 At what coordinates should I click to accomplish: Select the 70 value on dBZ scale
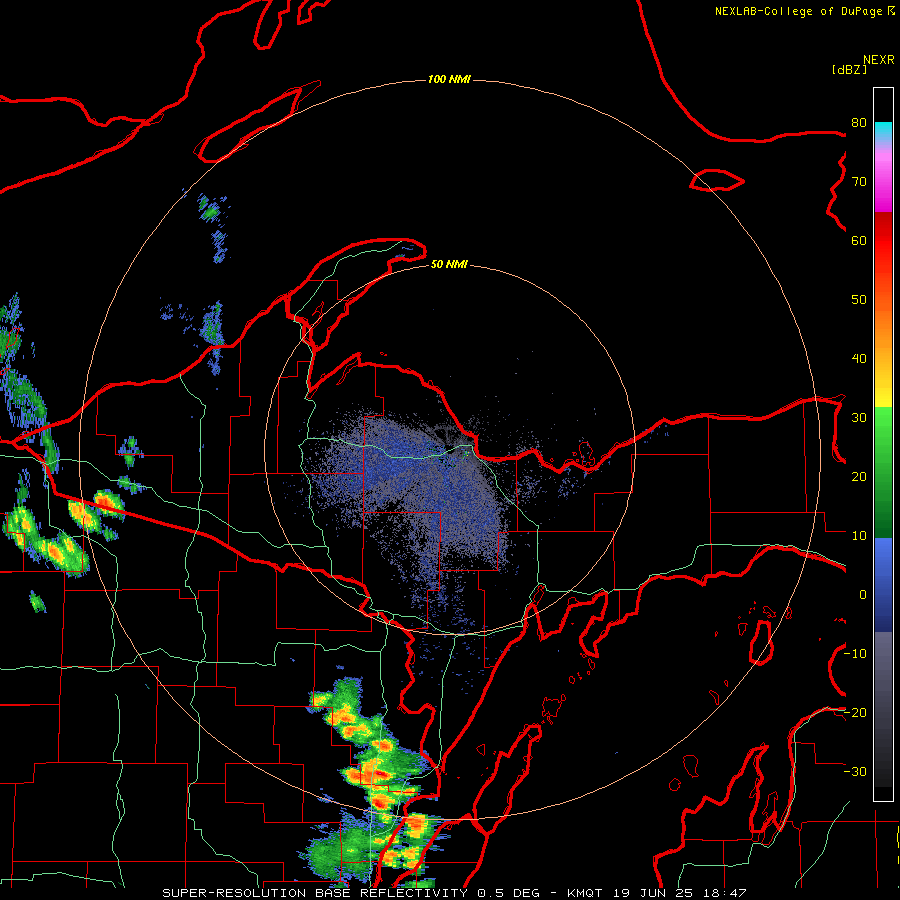859,182
